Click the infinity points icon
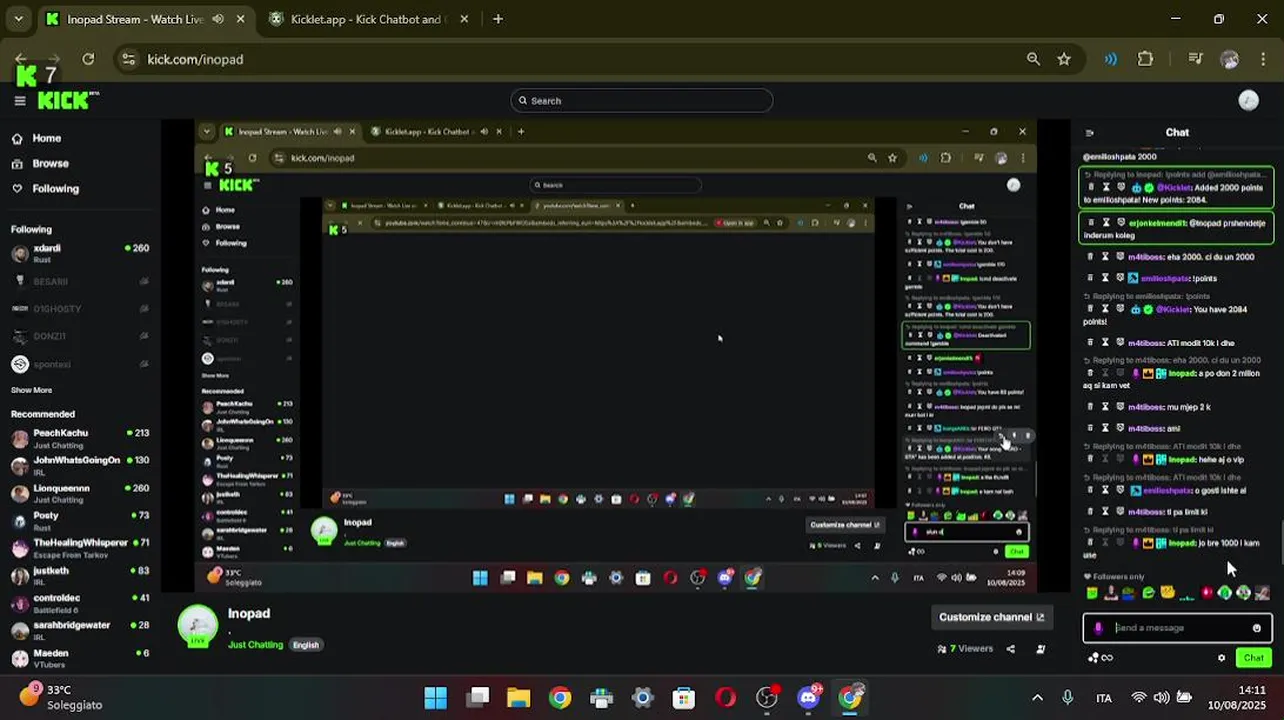Viewport: 1284px width, 720px height. [1107, 658]
